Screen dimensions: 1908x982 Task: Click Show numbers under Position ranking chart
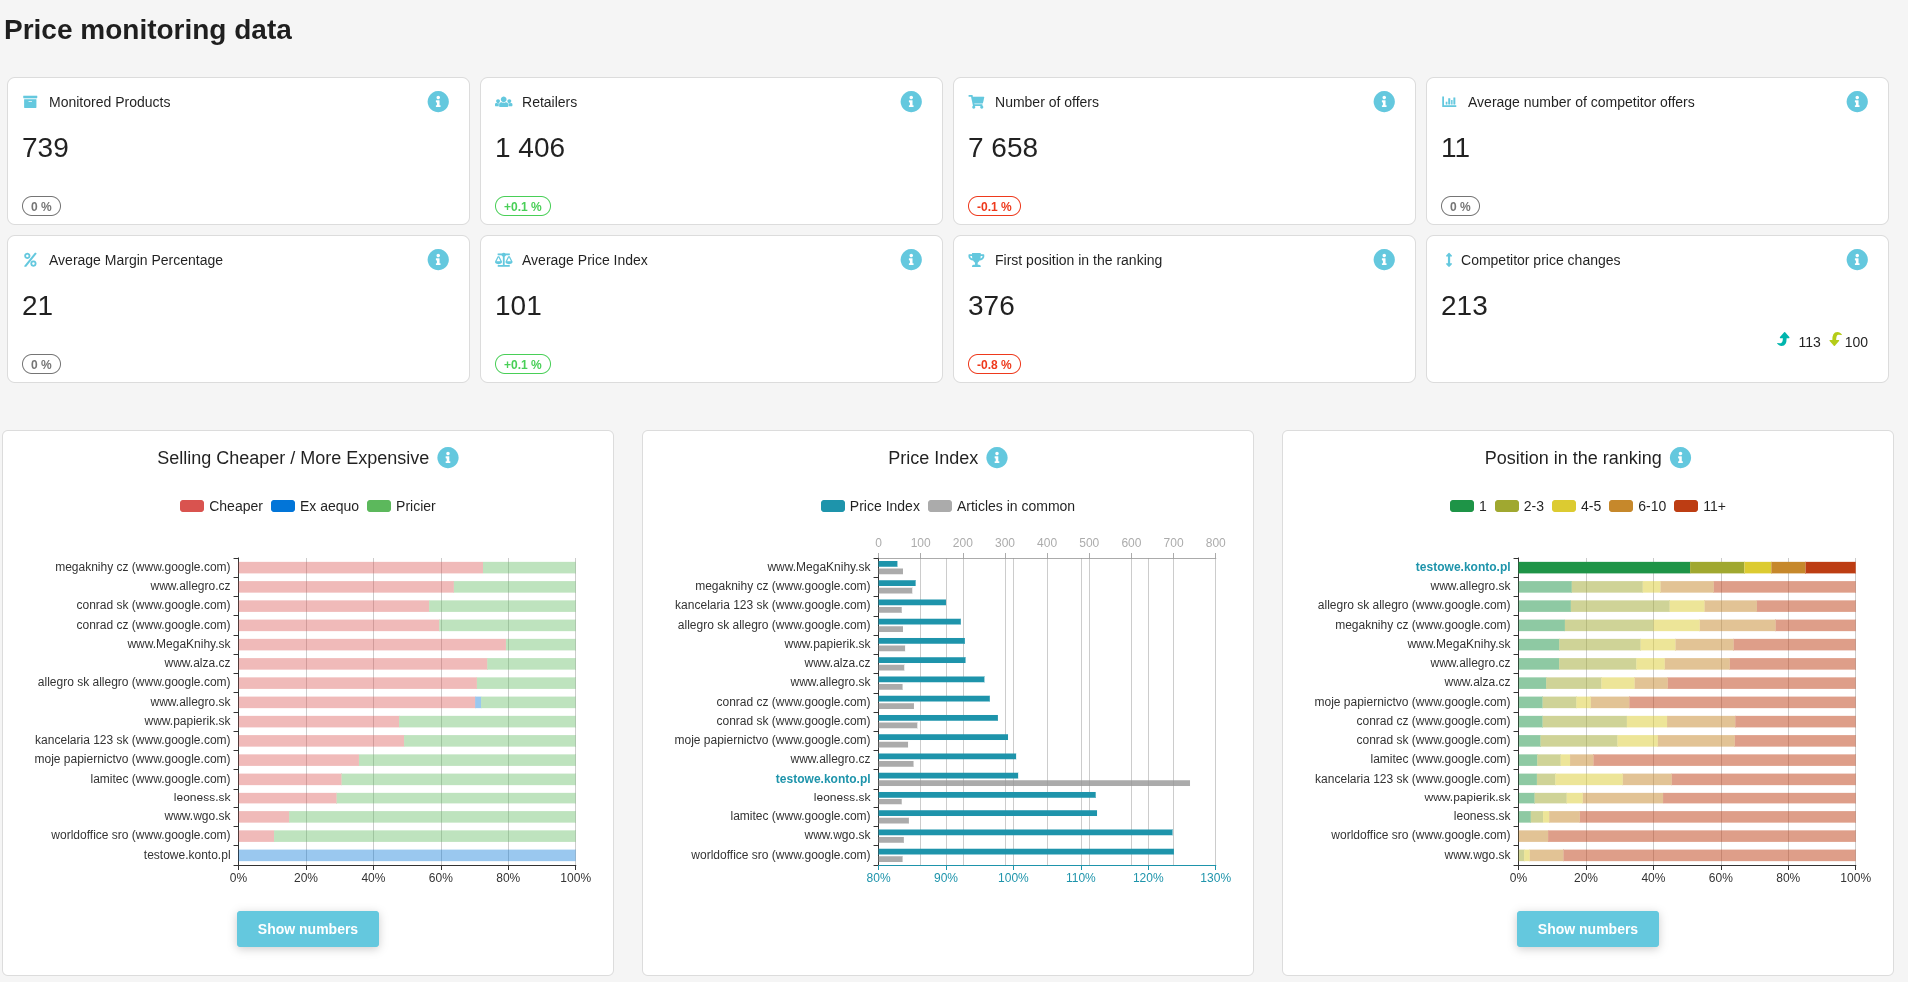coord(1588,929)
